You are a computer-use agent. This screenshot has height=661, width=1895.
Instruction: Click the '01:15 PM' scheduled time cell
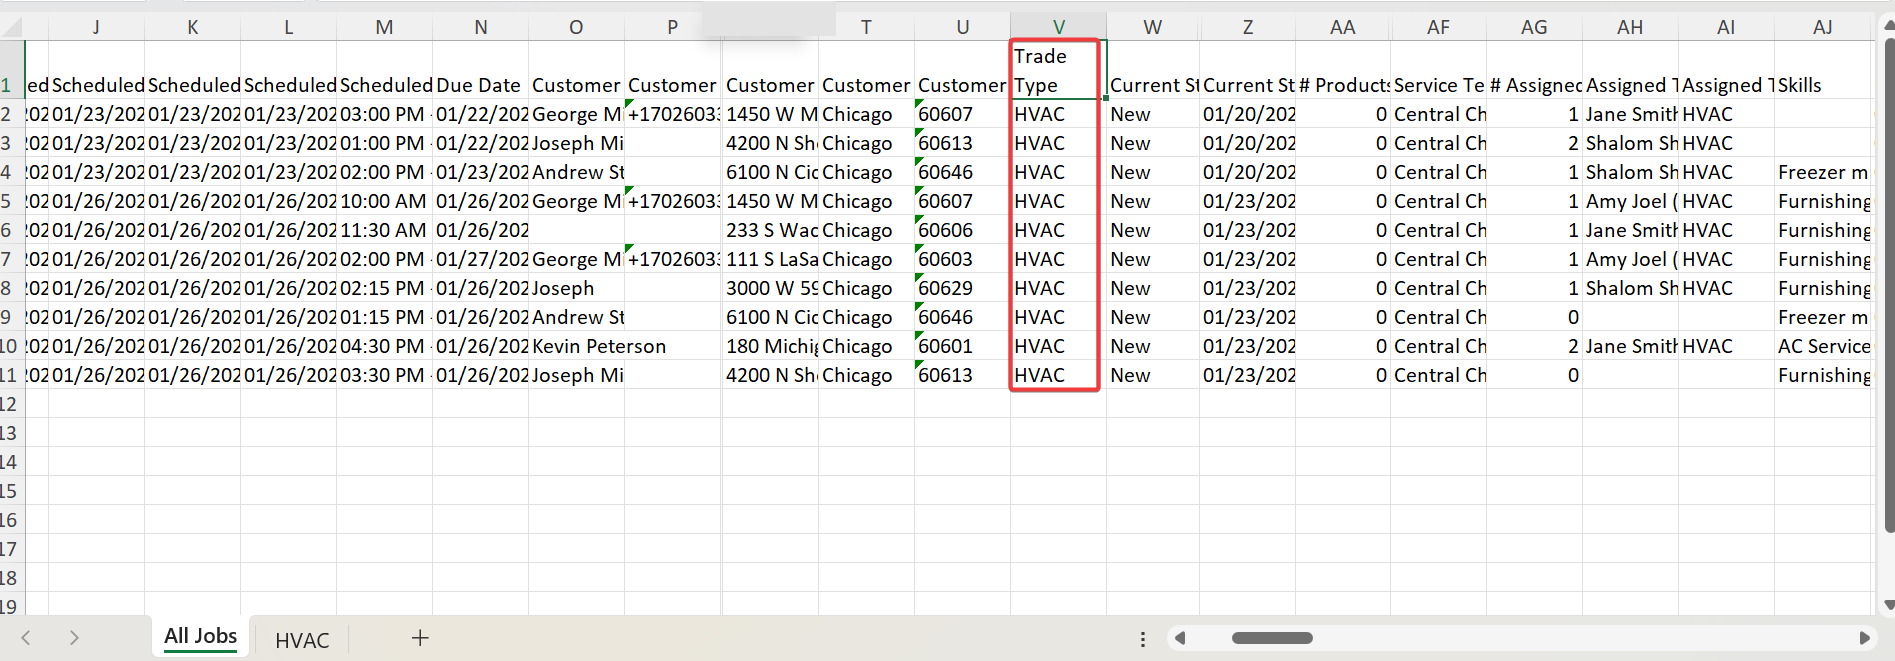pos(384,317)
